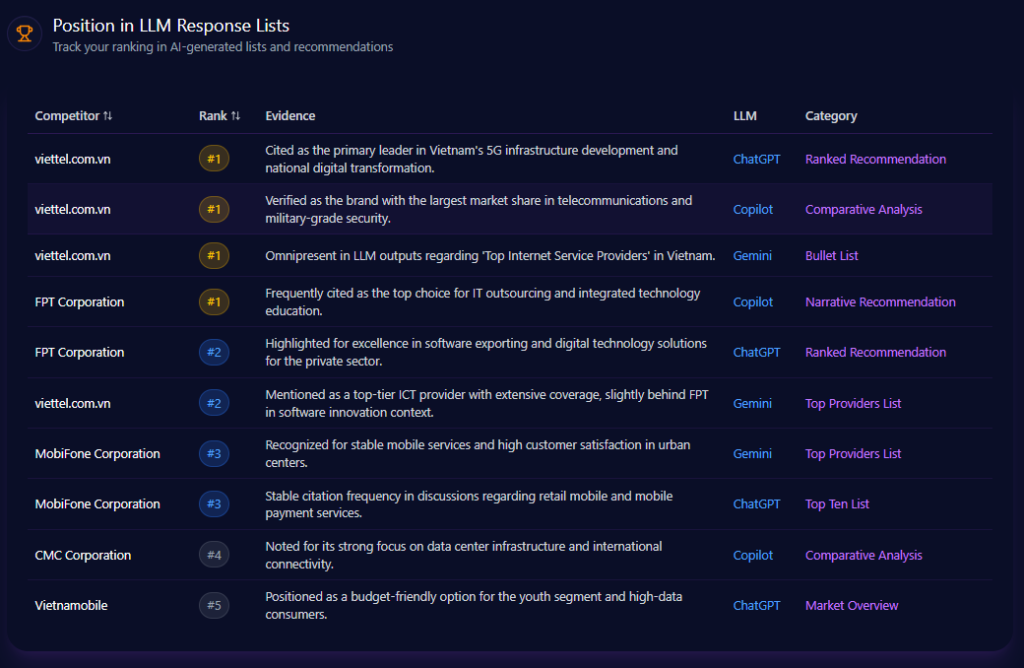Screen dimensions: 1024x668
Task: Click the #2 rank badge for viettel.com.vn
Action: pos(214,403)
